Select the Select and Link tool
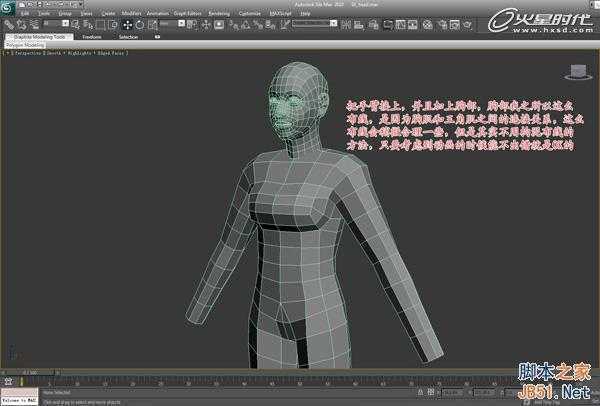Screen dimensions: 600x406 point(9,25)
